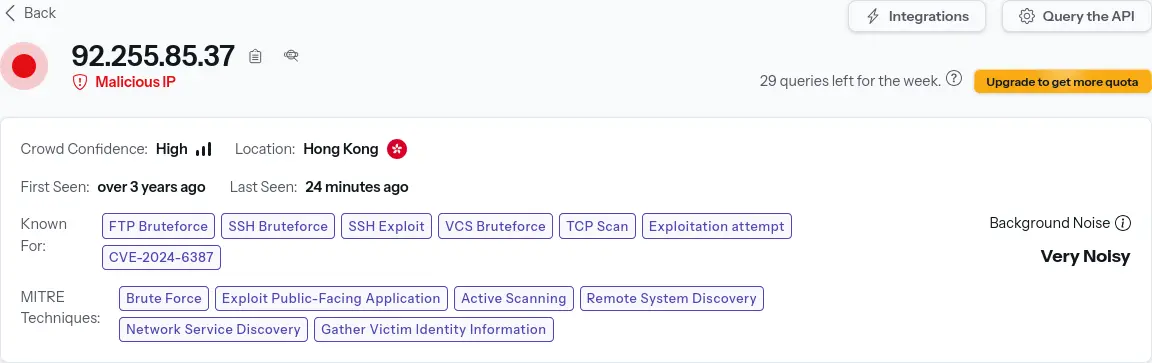Open Query the API button
This screenshot has height=363, width=1152.
coord(1076,16)
